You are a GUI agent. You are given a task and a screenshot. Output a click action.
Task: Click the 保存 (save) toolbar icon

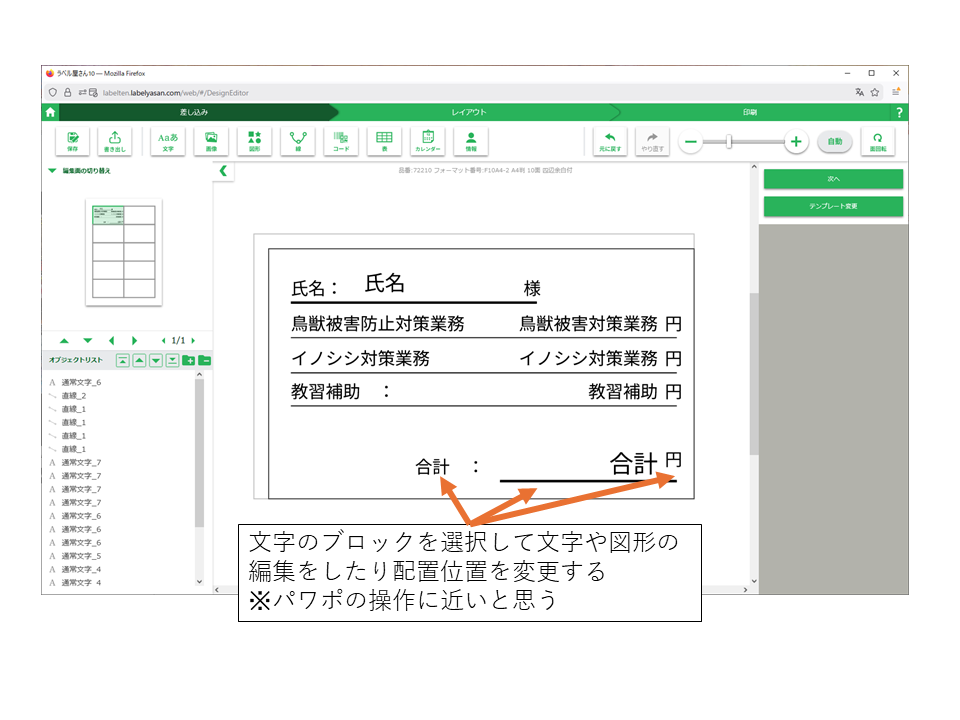[72, 141]
